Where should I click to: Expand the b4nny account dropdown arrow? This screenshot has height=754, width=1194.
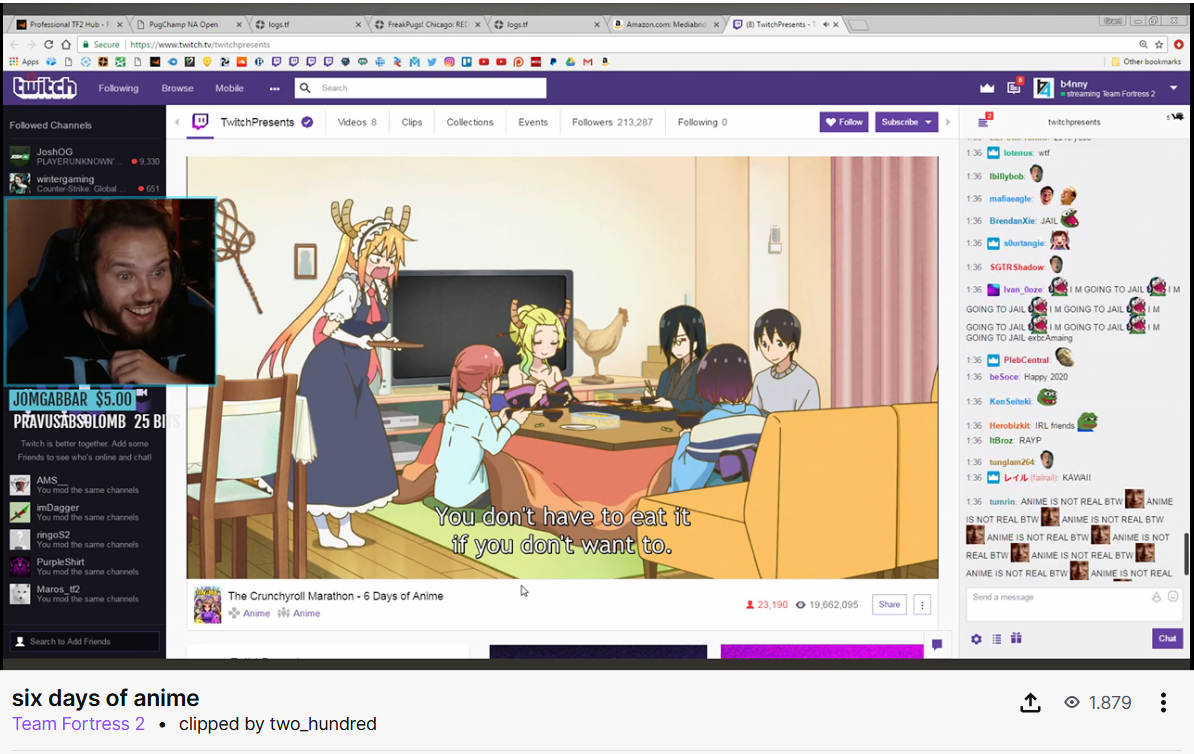(1173, 88)
